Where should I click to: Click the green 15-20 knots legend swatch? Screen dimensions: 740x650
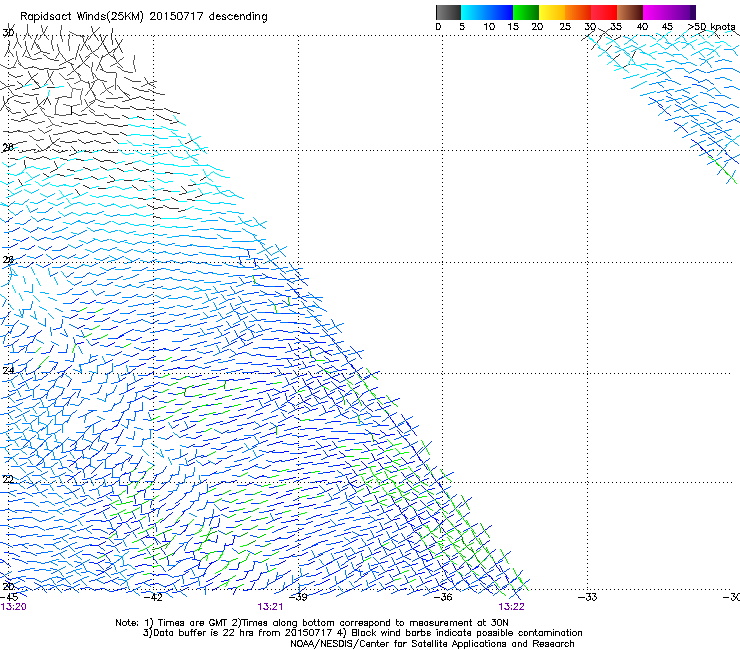[526, 12]
